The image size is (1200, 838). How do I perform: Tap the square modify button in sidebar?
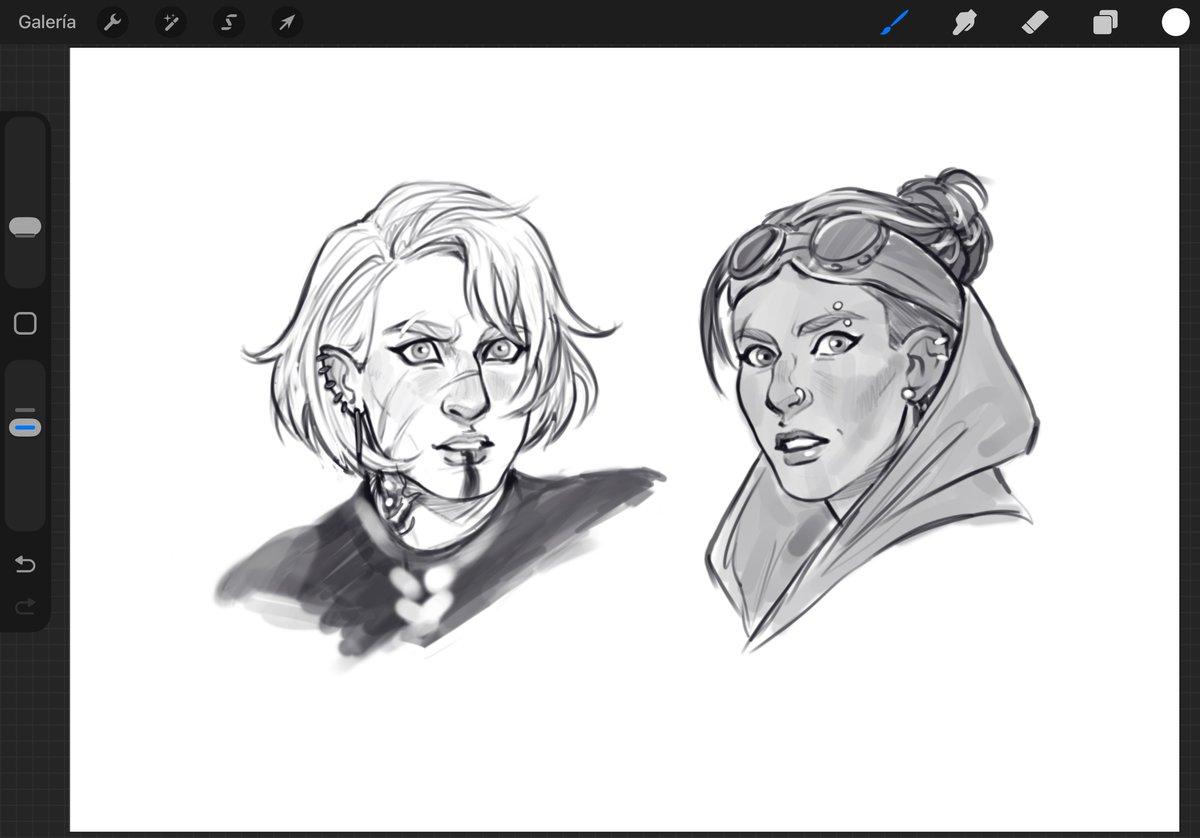coord(25,324)
